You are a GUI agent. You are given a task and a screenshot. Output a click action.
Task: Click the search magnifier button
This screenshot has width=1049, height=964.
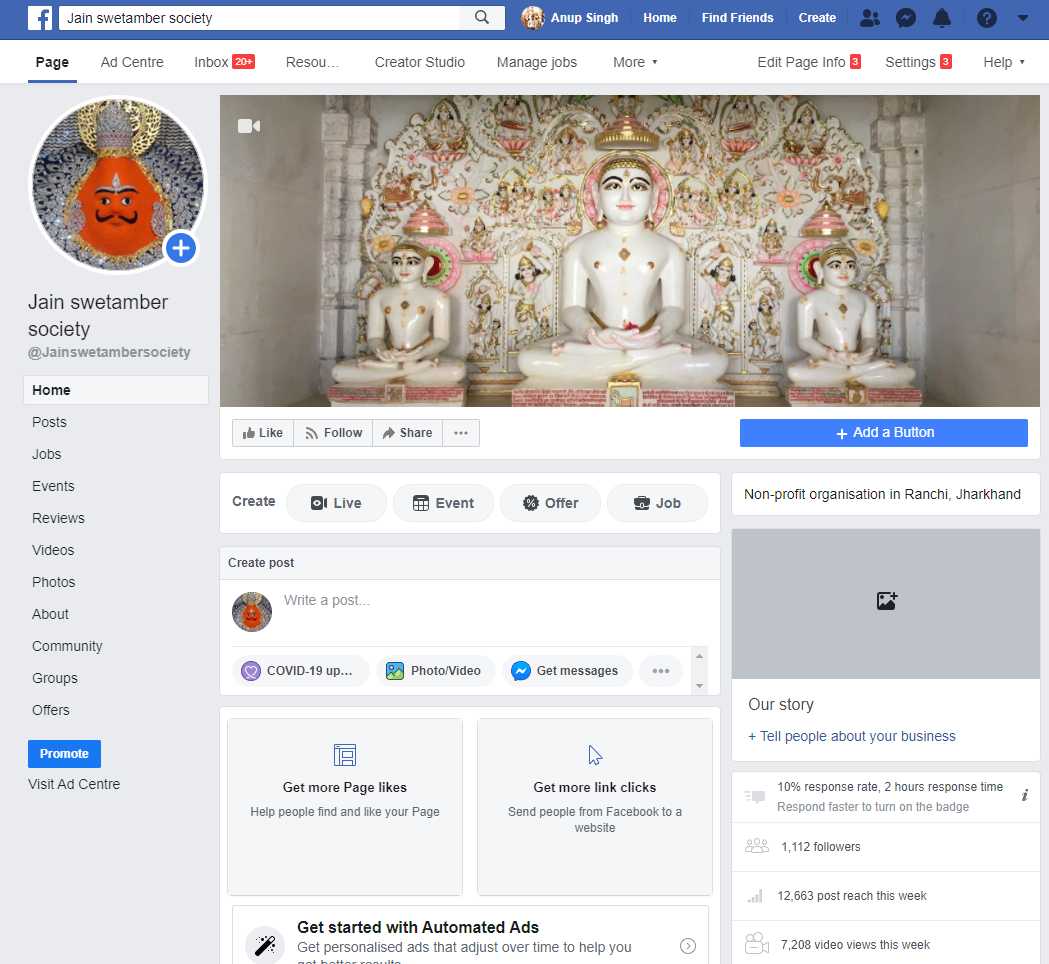click(482, 18)
